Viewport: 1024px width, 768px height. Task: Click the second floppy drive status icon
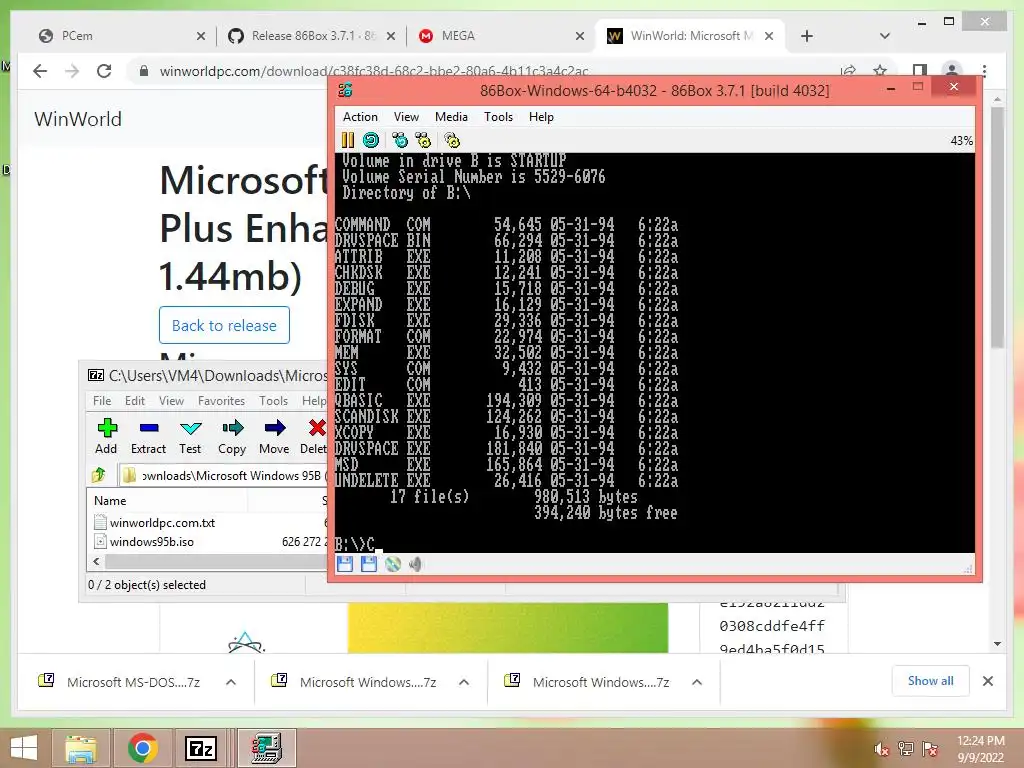369,564
